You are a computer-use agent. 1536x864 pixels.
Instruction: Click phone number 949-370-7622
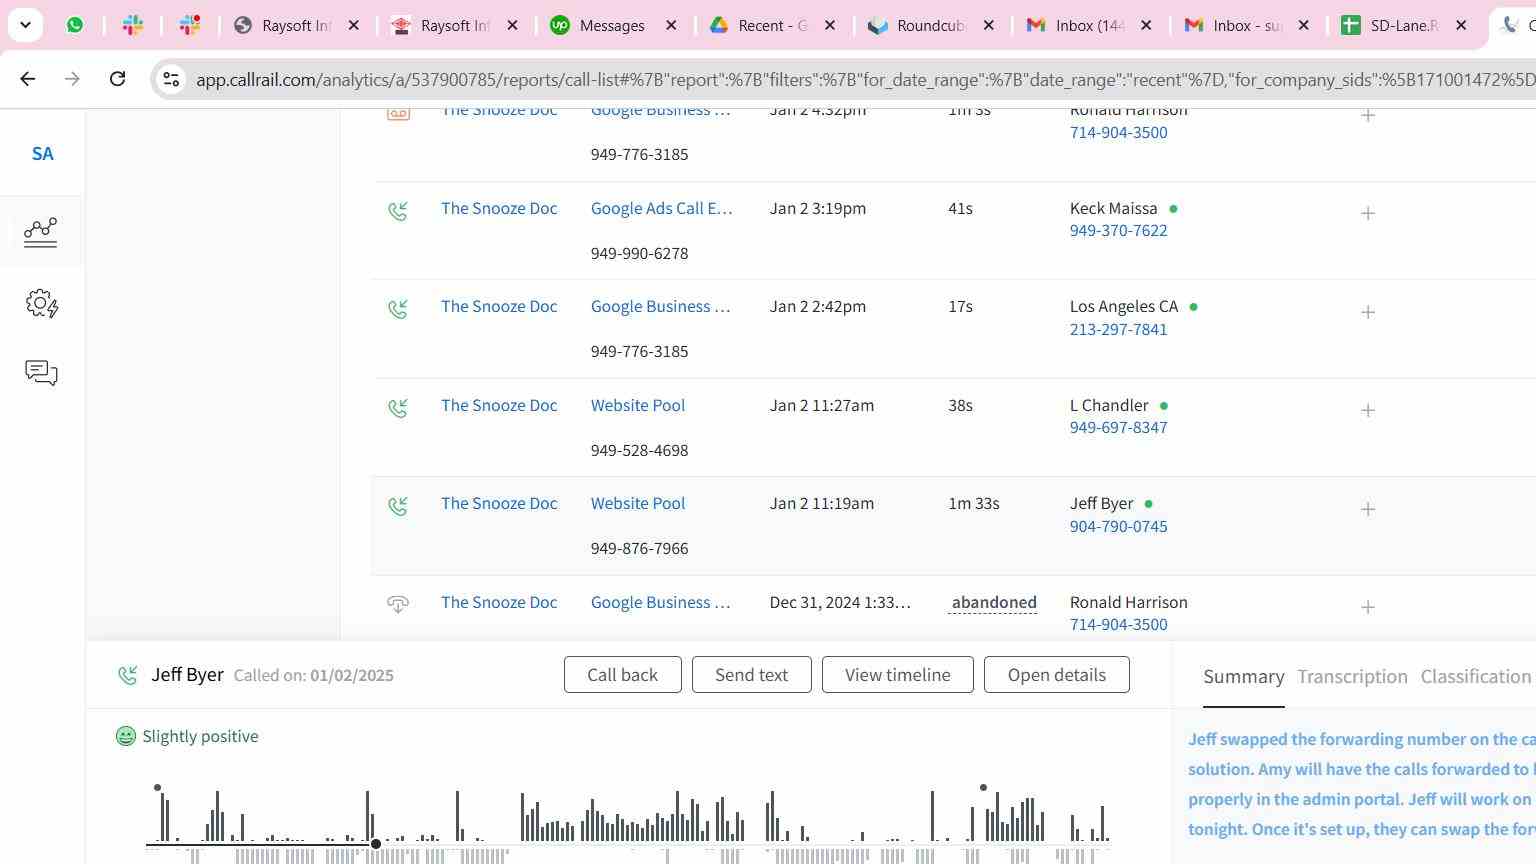(x=1119, y=231)
